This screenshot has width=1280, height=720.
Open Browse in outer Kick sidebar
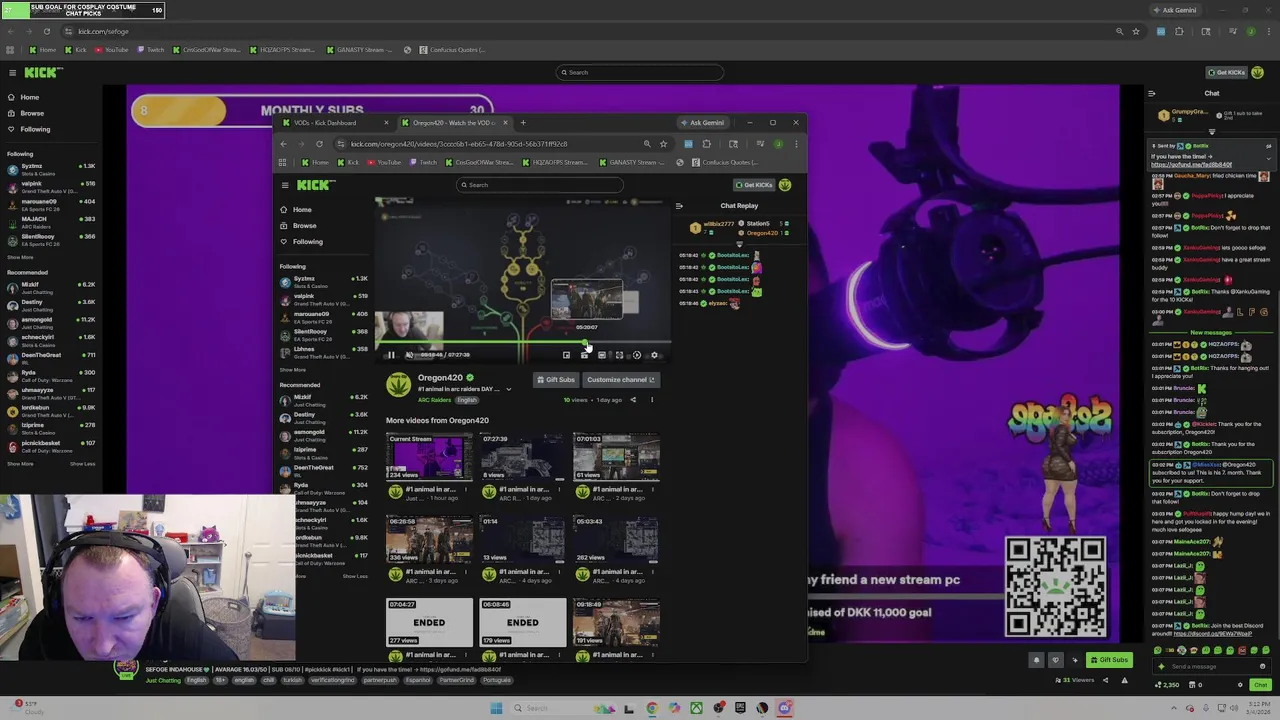tap(32, 113)
